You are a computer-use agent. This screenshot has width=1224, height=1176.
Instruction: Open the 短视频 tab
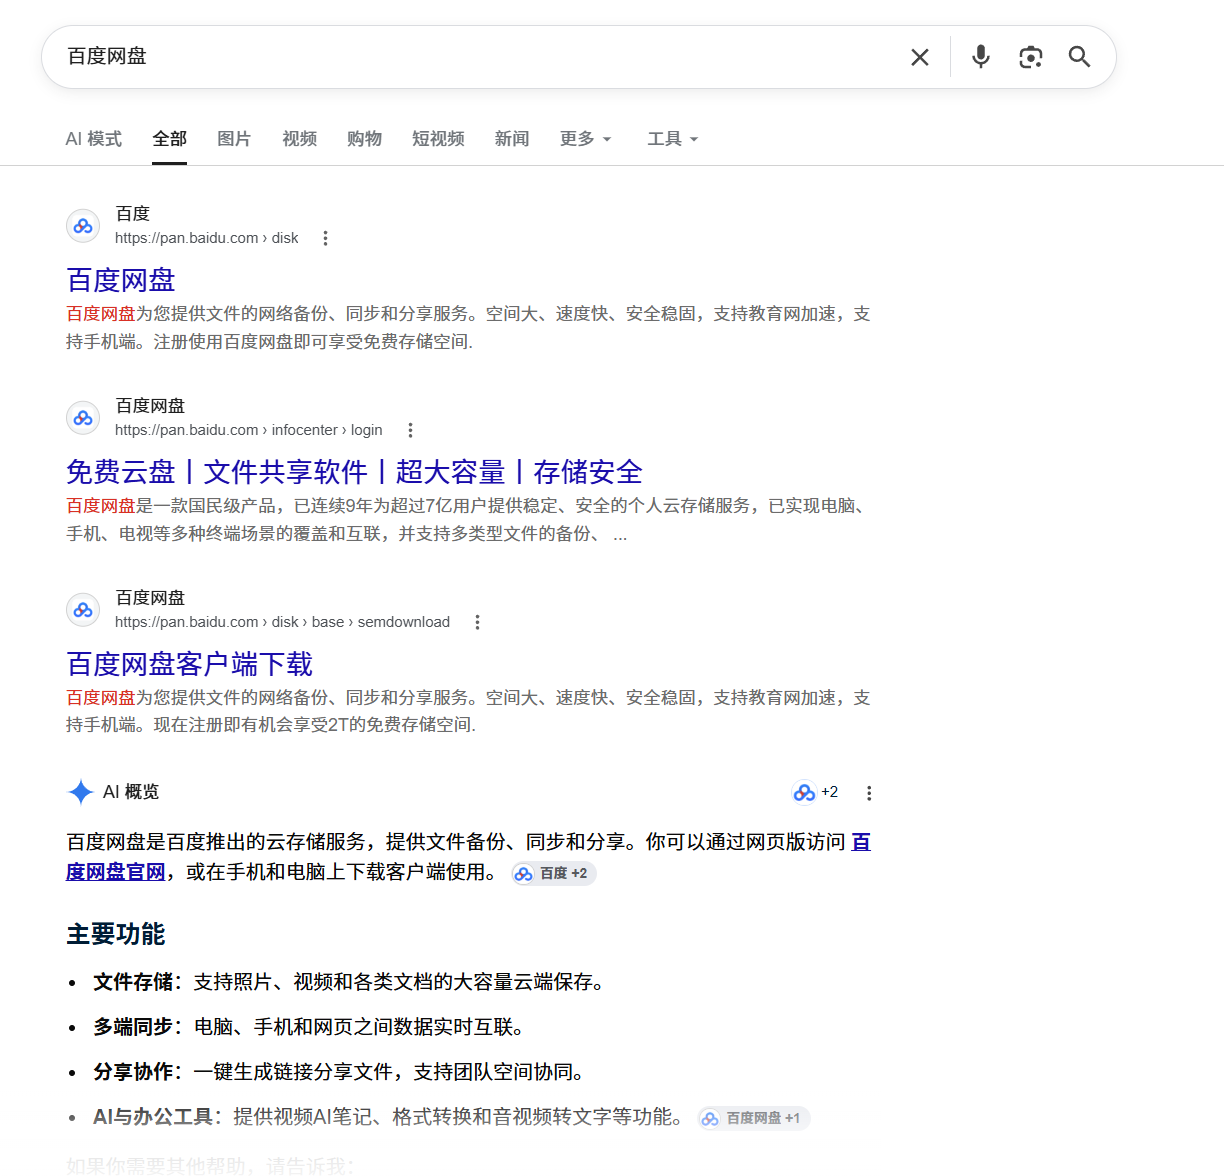point(438,139)
